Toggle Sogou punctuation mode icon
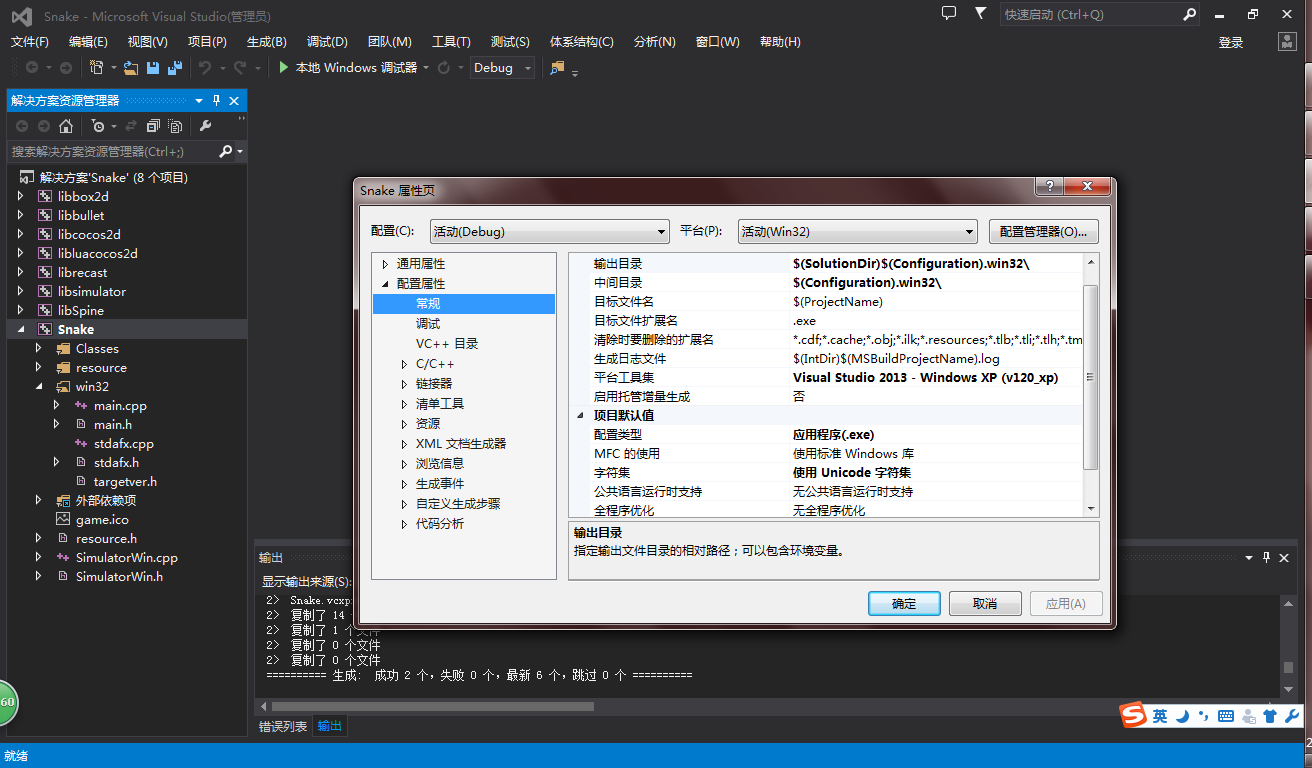Image resolution: width=1312 pixels, height=768 pixels. (1204, 716)
